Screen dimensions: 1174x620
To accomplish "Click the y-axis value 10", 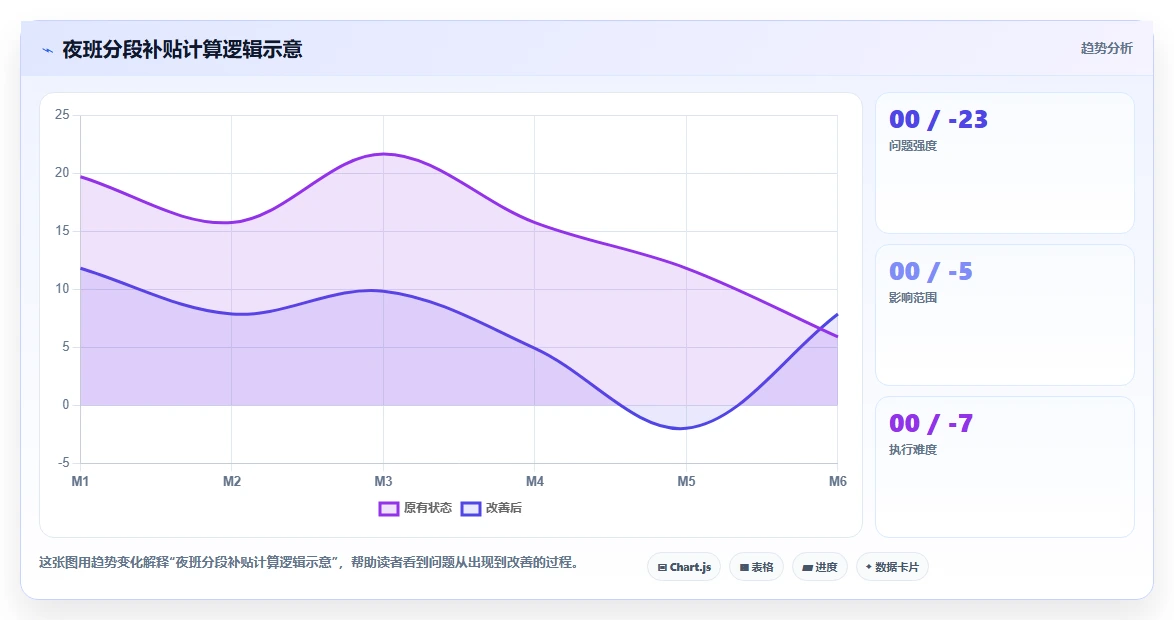I will coord(62,289).
